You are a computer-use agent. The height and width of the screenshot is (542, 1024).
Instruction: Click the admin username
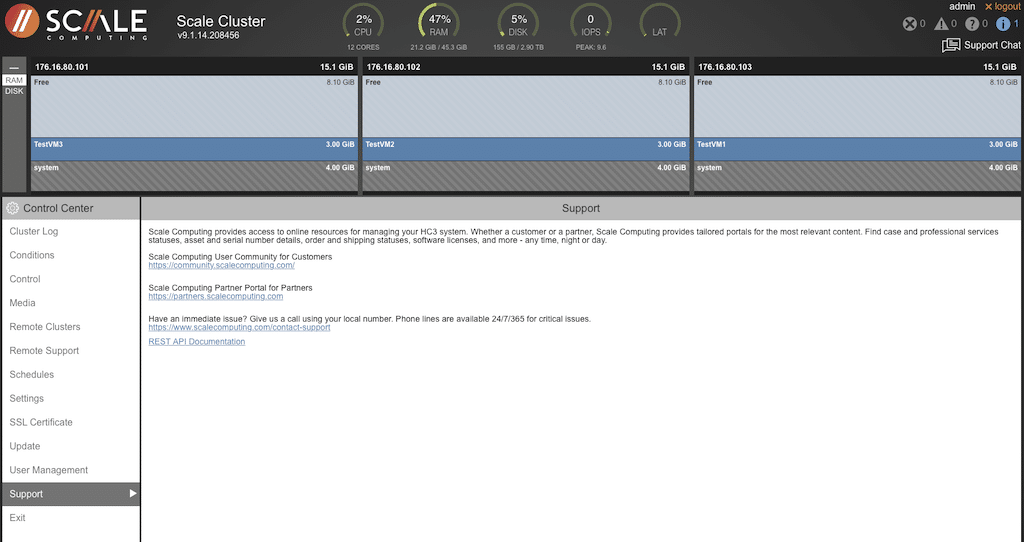(962, 7)
